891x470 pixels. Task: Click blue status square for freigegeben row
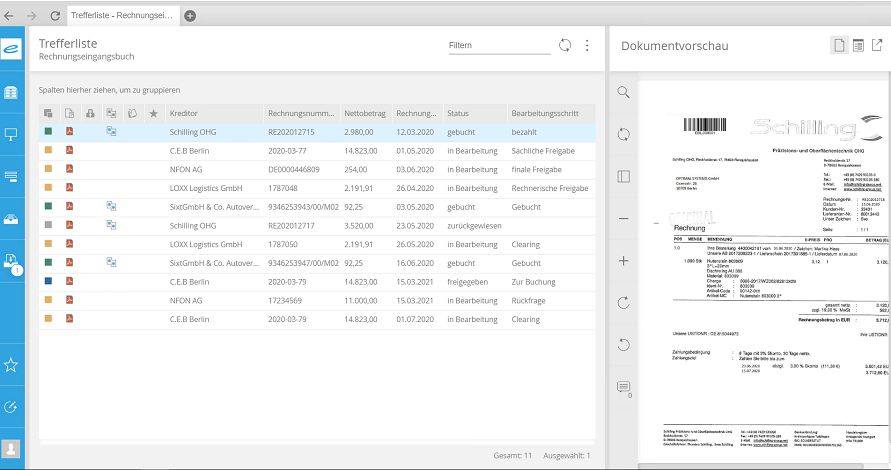point(48,281)
